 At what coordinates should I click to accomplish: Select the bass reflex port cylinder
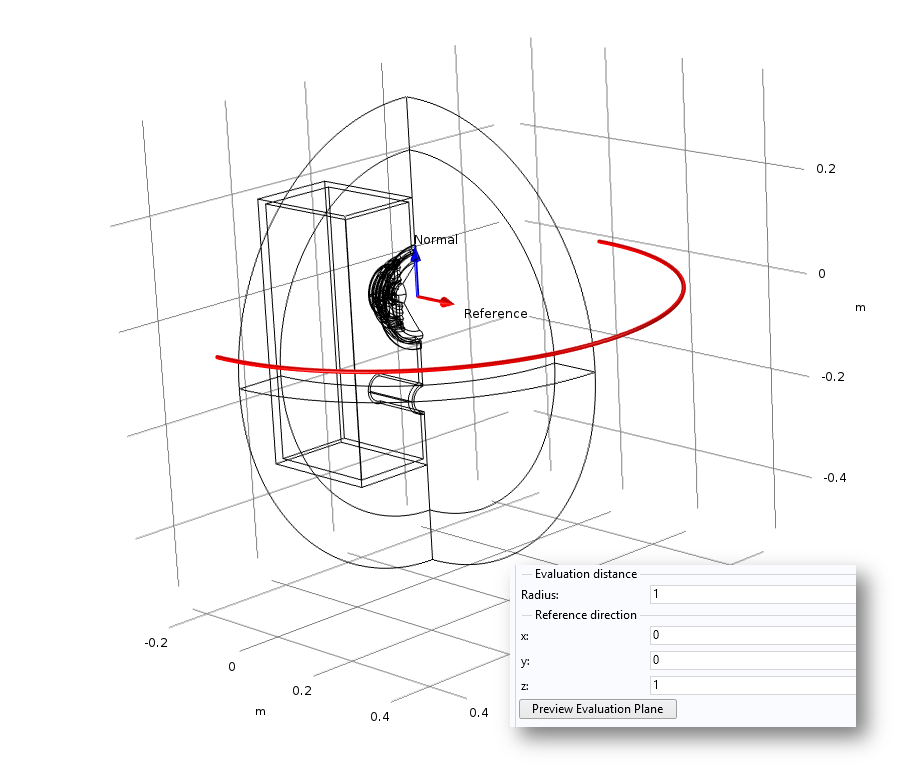pyautogui.click(x=393, y=392)
